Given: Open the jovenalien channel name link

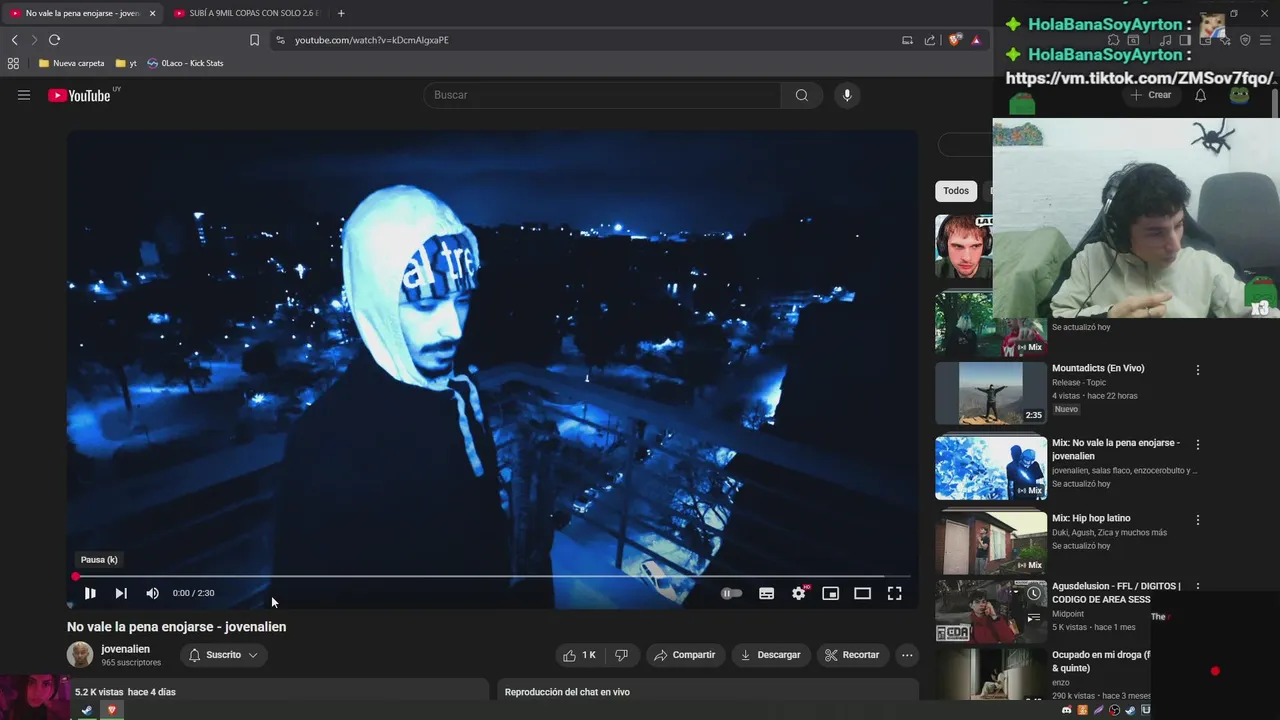Looking at the screenshot, I should (x=125, y=649).
